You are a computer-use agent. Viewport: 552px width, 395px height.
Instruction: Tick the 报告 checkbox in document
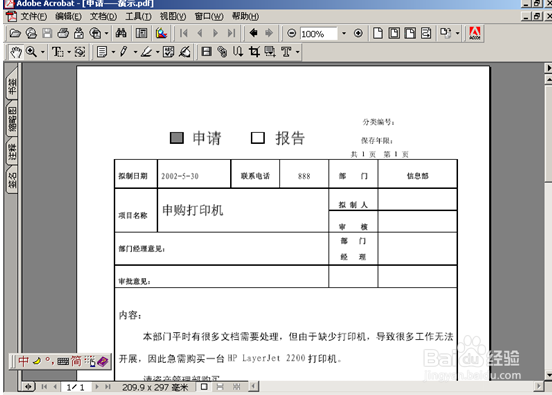click(258, 138)
